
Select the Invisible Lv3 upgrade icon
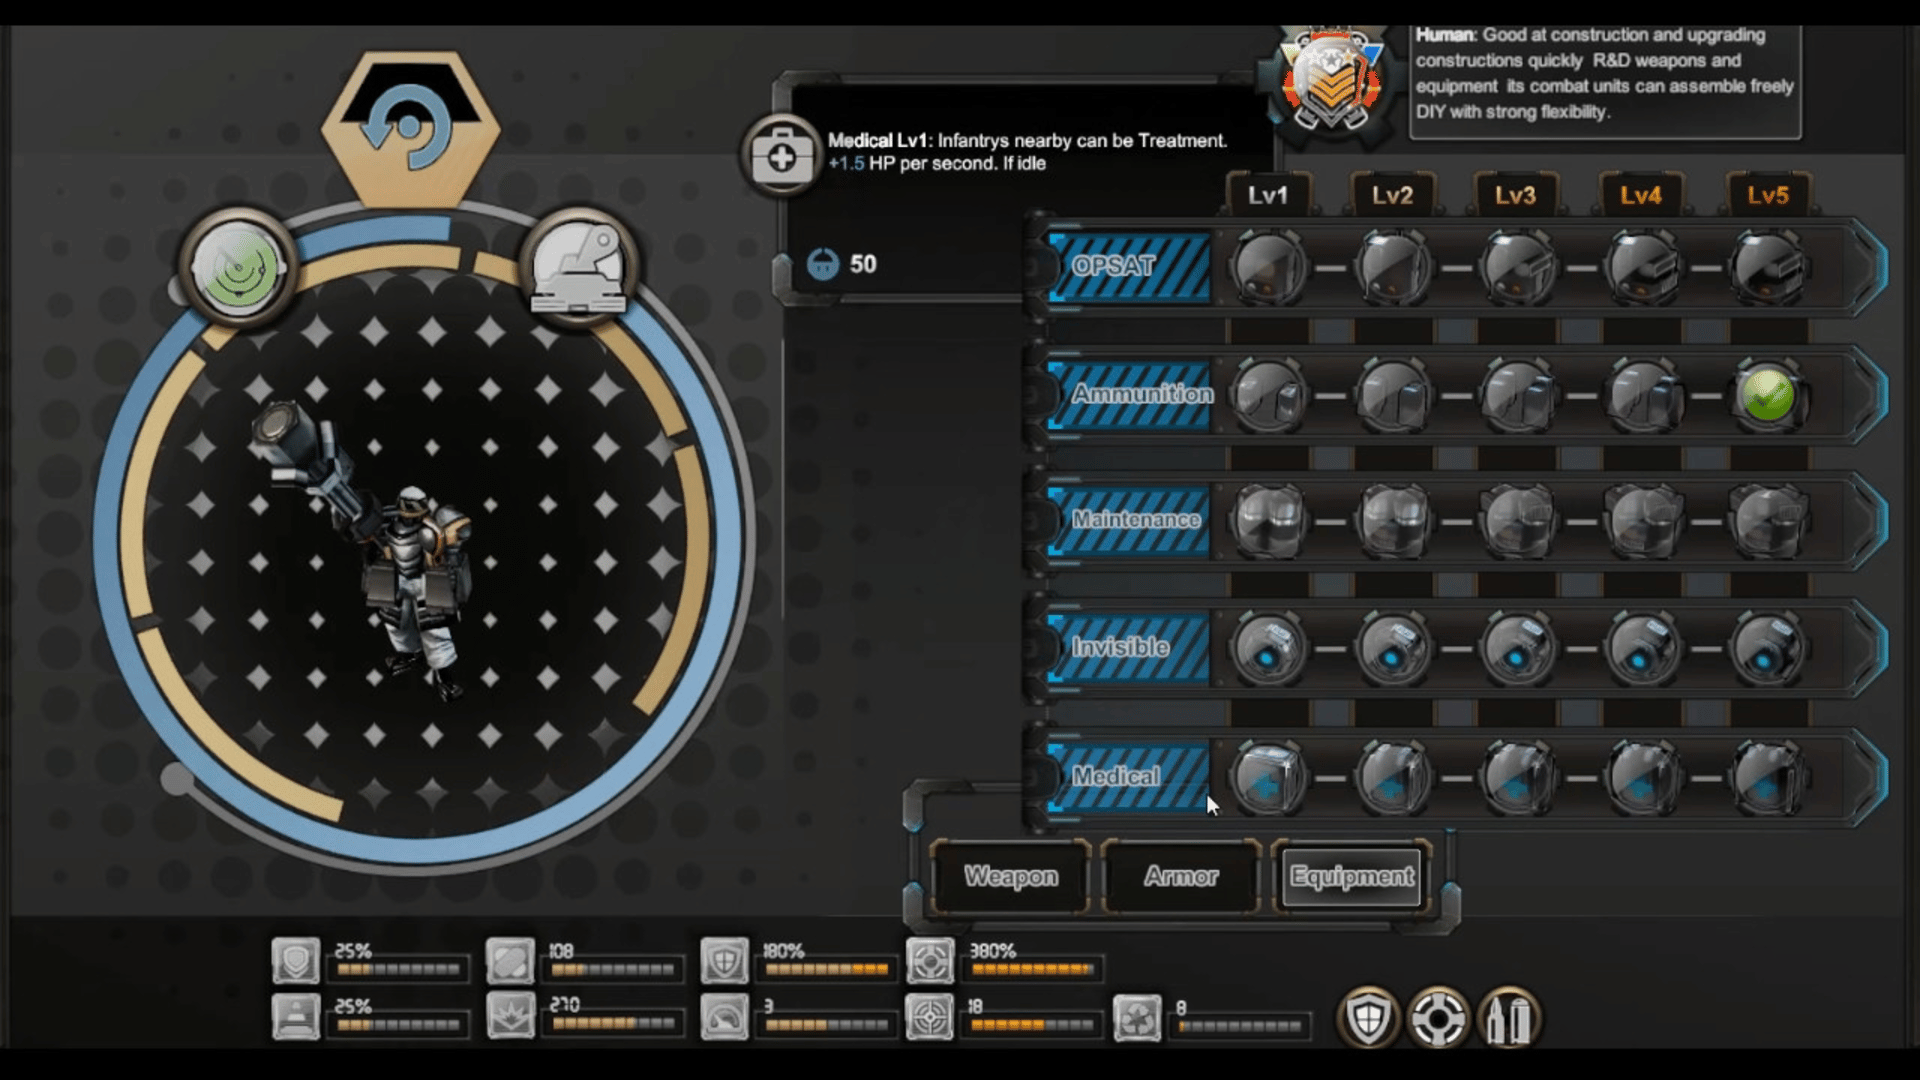point(1517,649)
